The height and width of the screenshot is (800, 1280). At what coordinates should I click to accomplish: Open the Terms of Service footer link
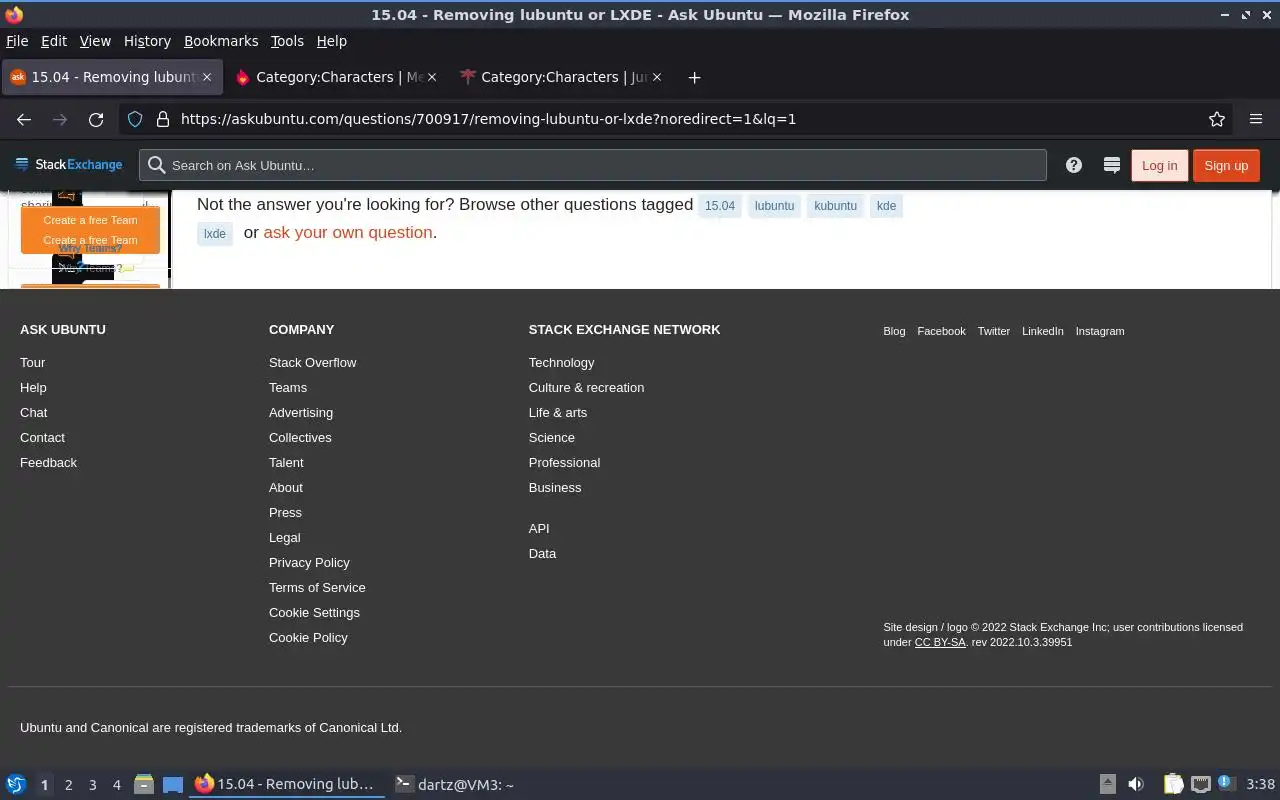[317, 587]
